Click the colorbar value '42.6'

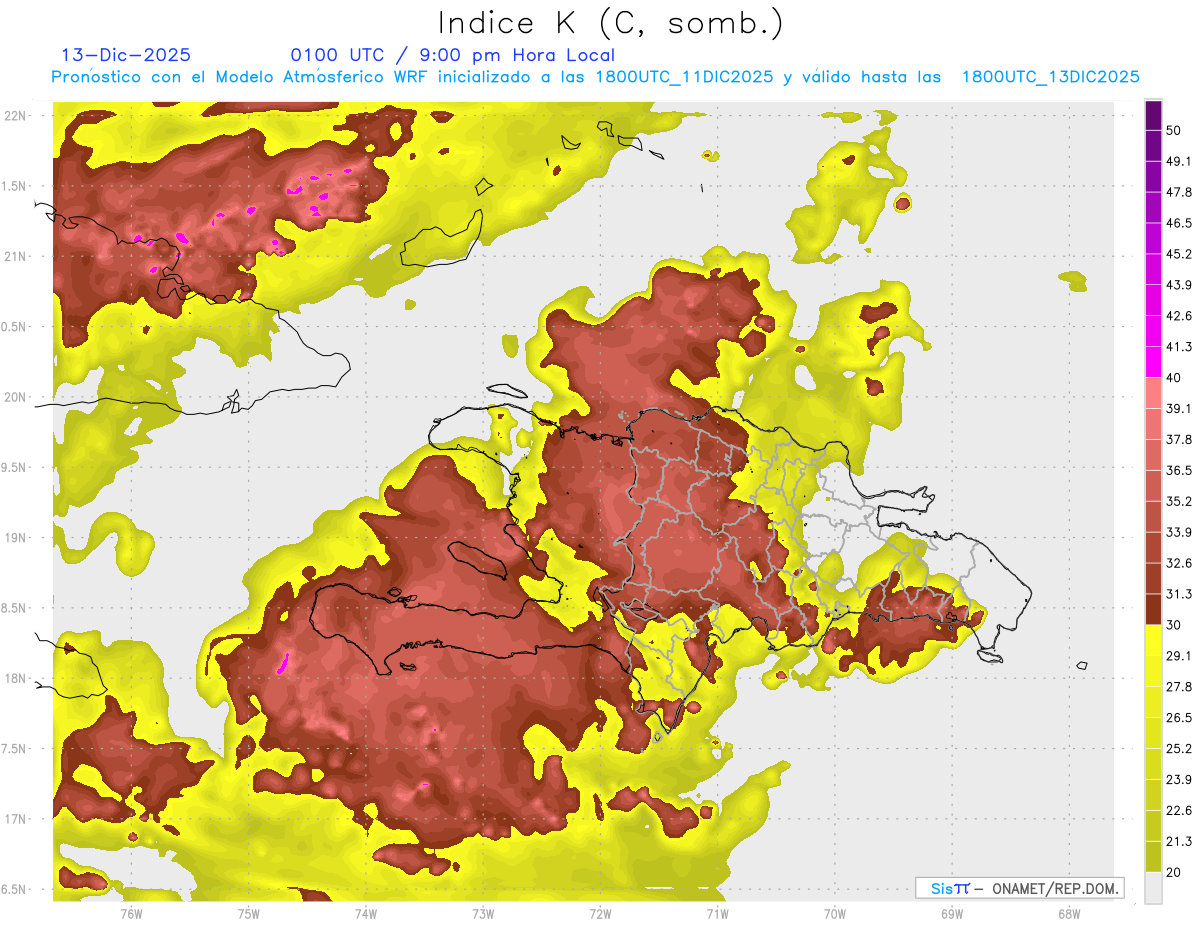pyautogui.click(x=1178, y=317)
